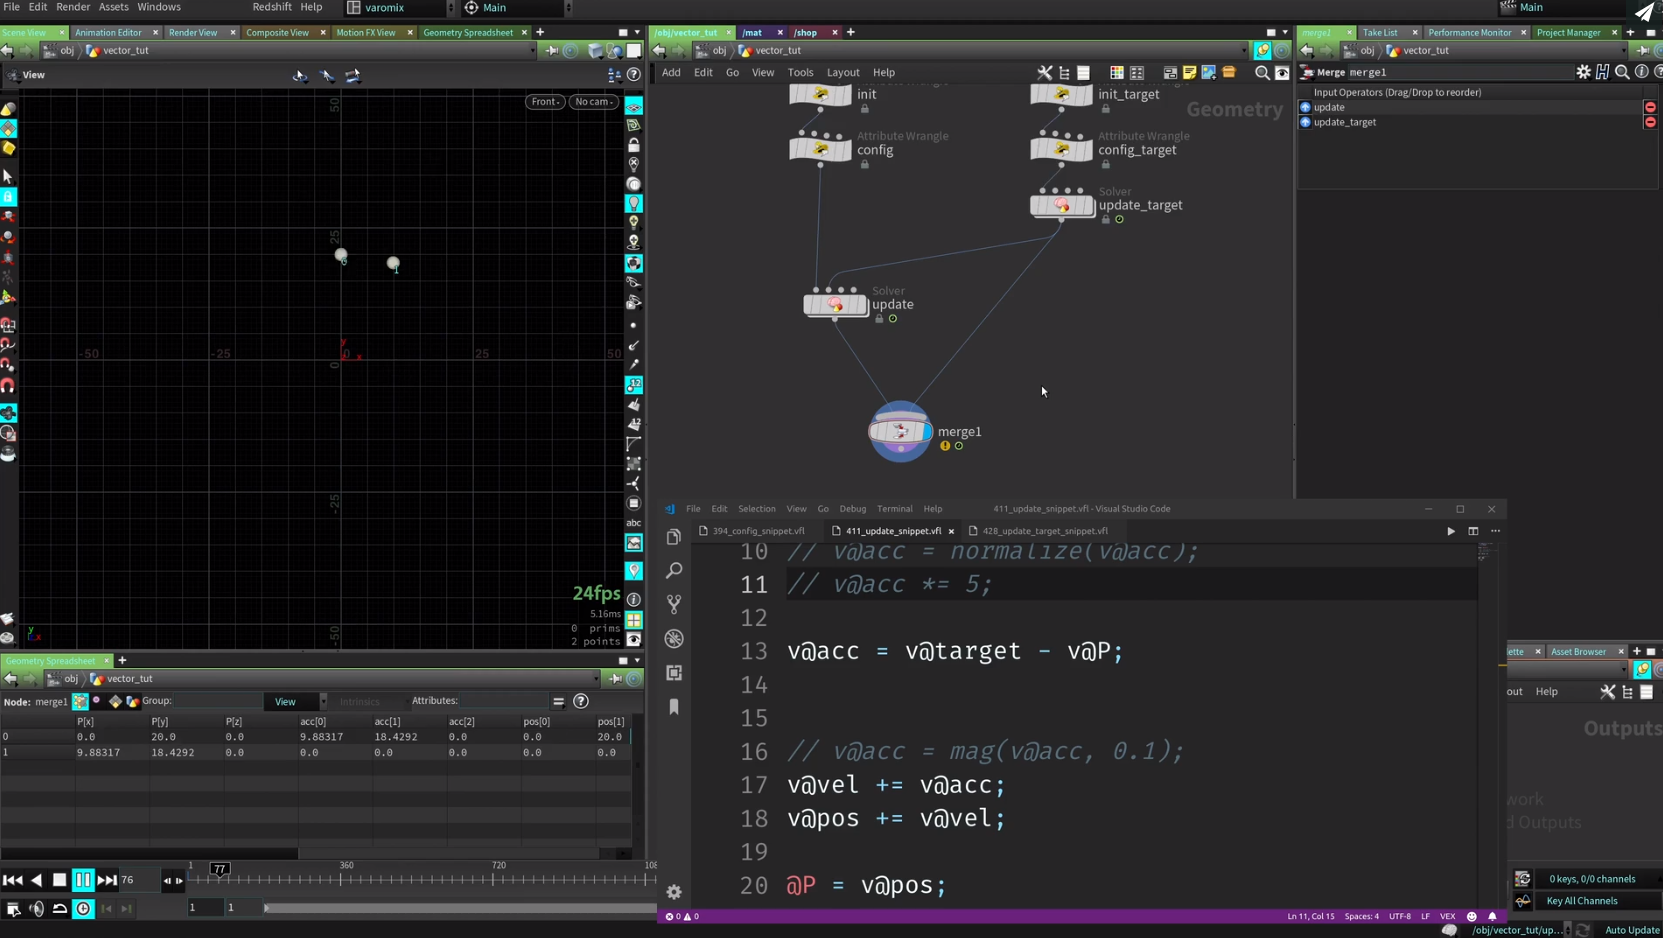The width and height of the screenshot is (1663, 938).
Task: Click the Key All Channels button
Action: point(1581,901)
